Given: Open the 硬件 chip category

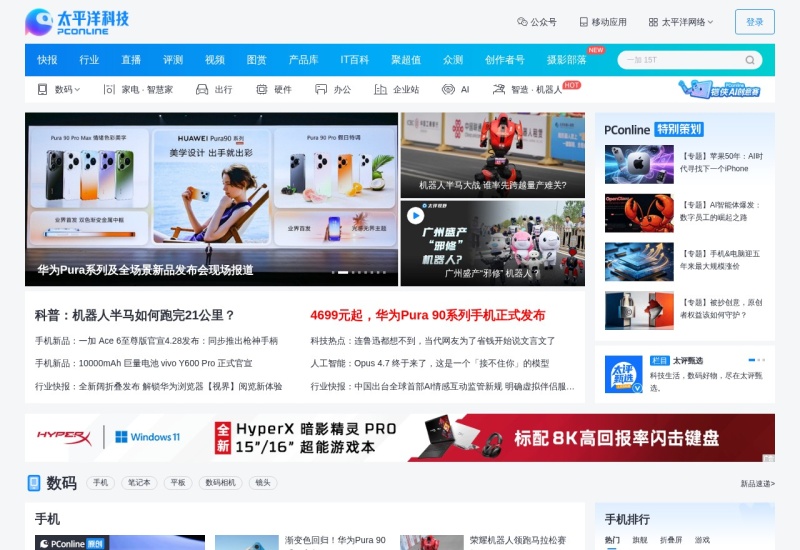Looking at the screenshot, I should tap(274, 89).
